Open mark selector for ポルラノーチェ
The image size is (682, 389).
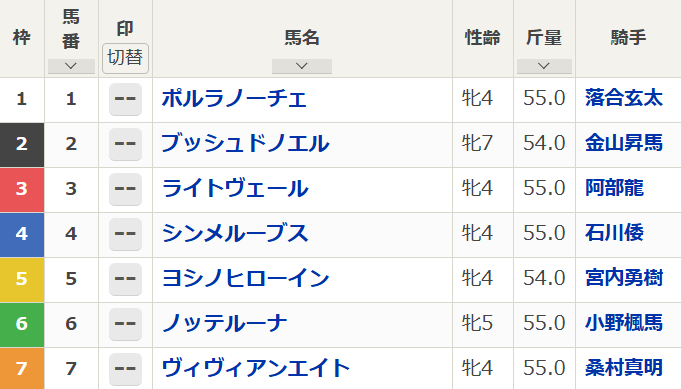click(125, 99)
